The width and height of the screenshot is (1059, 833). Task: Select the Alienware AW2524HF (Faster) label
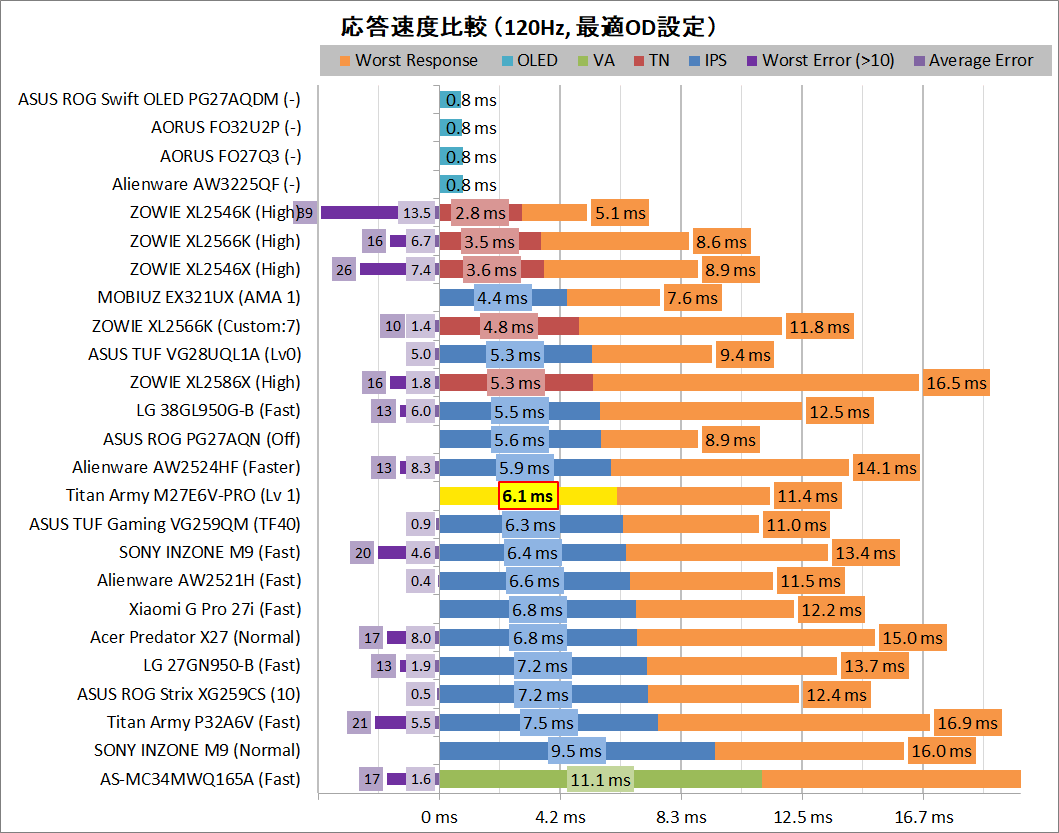[x=186, y=468]
